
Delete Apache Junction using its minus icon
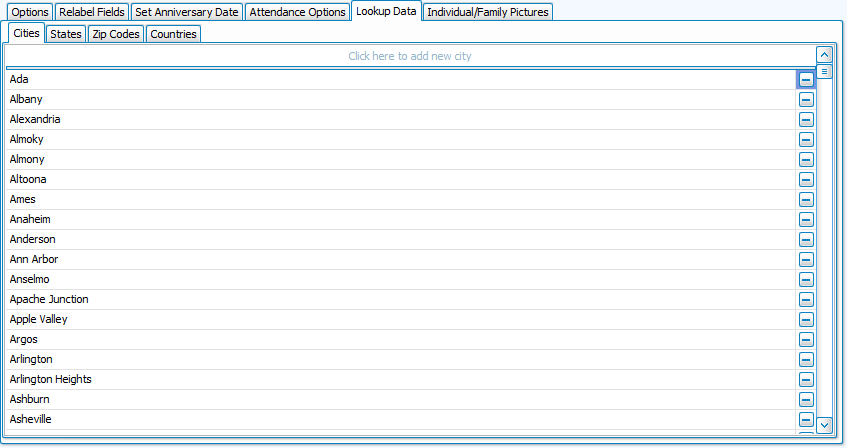click(805, 299)
